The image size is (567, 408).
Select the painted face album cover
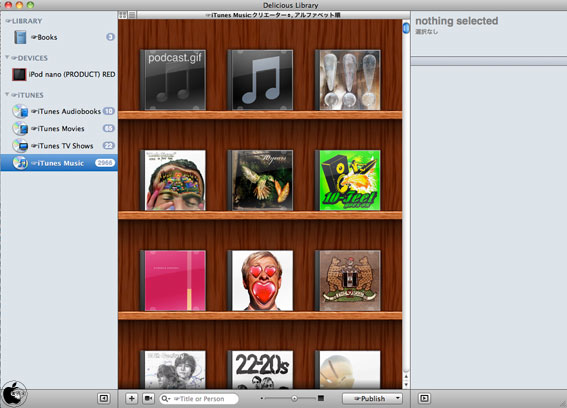click(x=173, y=180)
